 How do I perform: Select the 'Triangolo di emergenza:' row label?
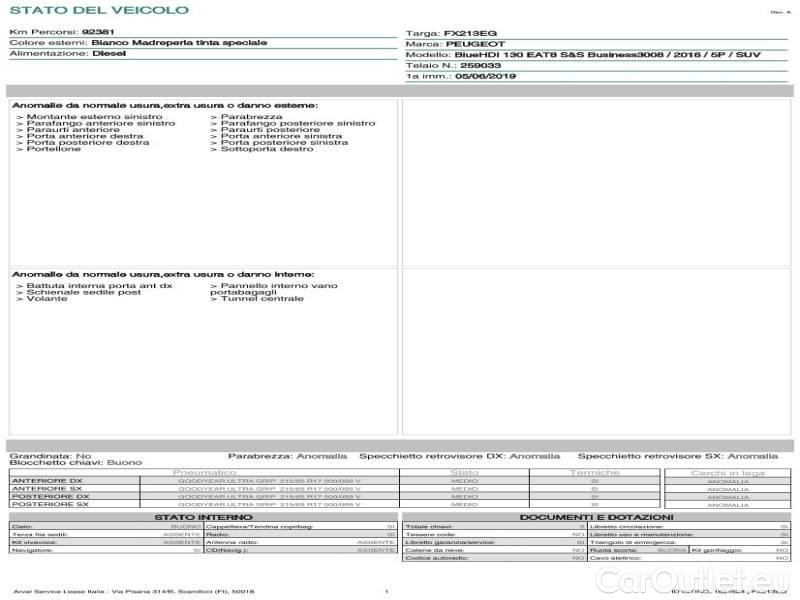pyautogui.click(x=633, y=542)
